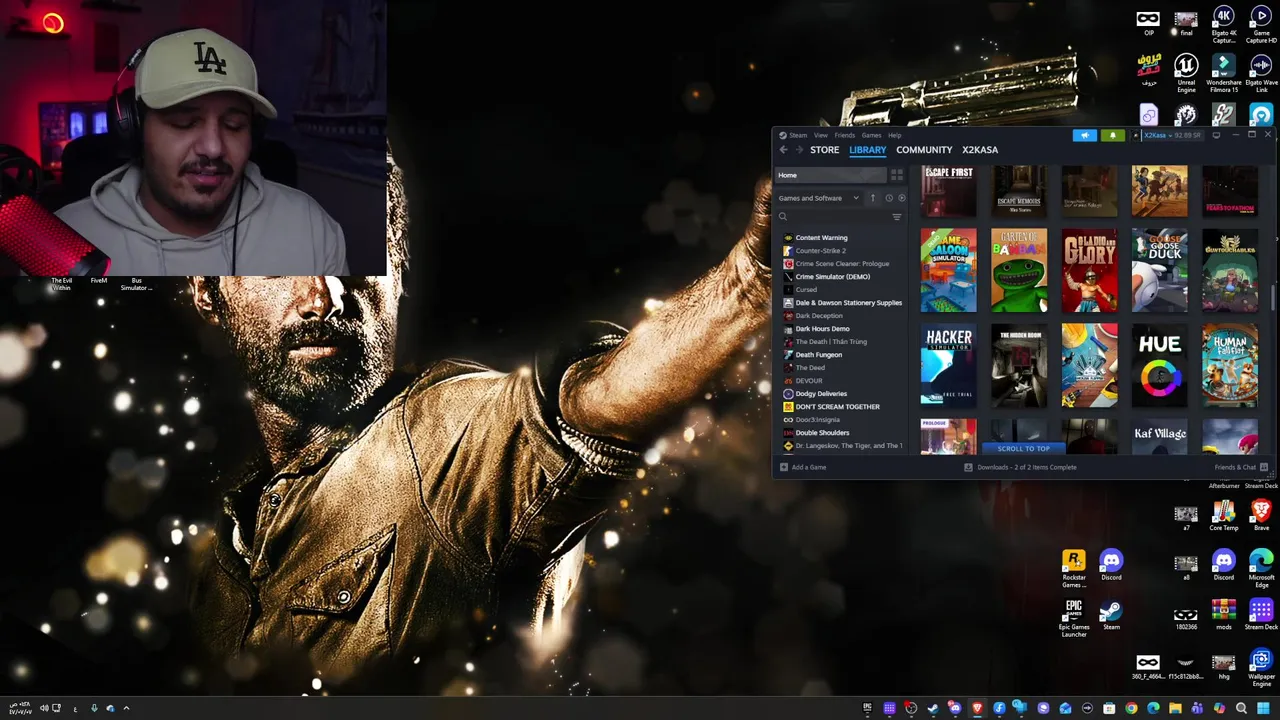
Task: Select the LIBRARY tab
Action: point(867,150)
